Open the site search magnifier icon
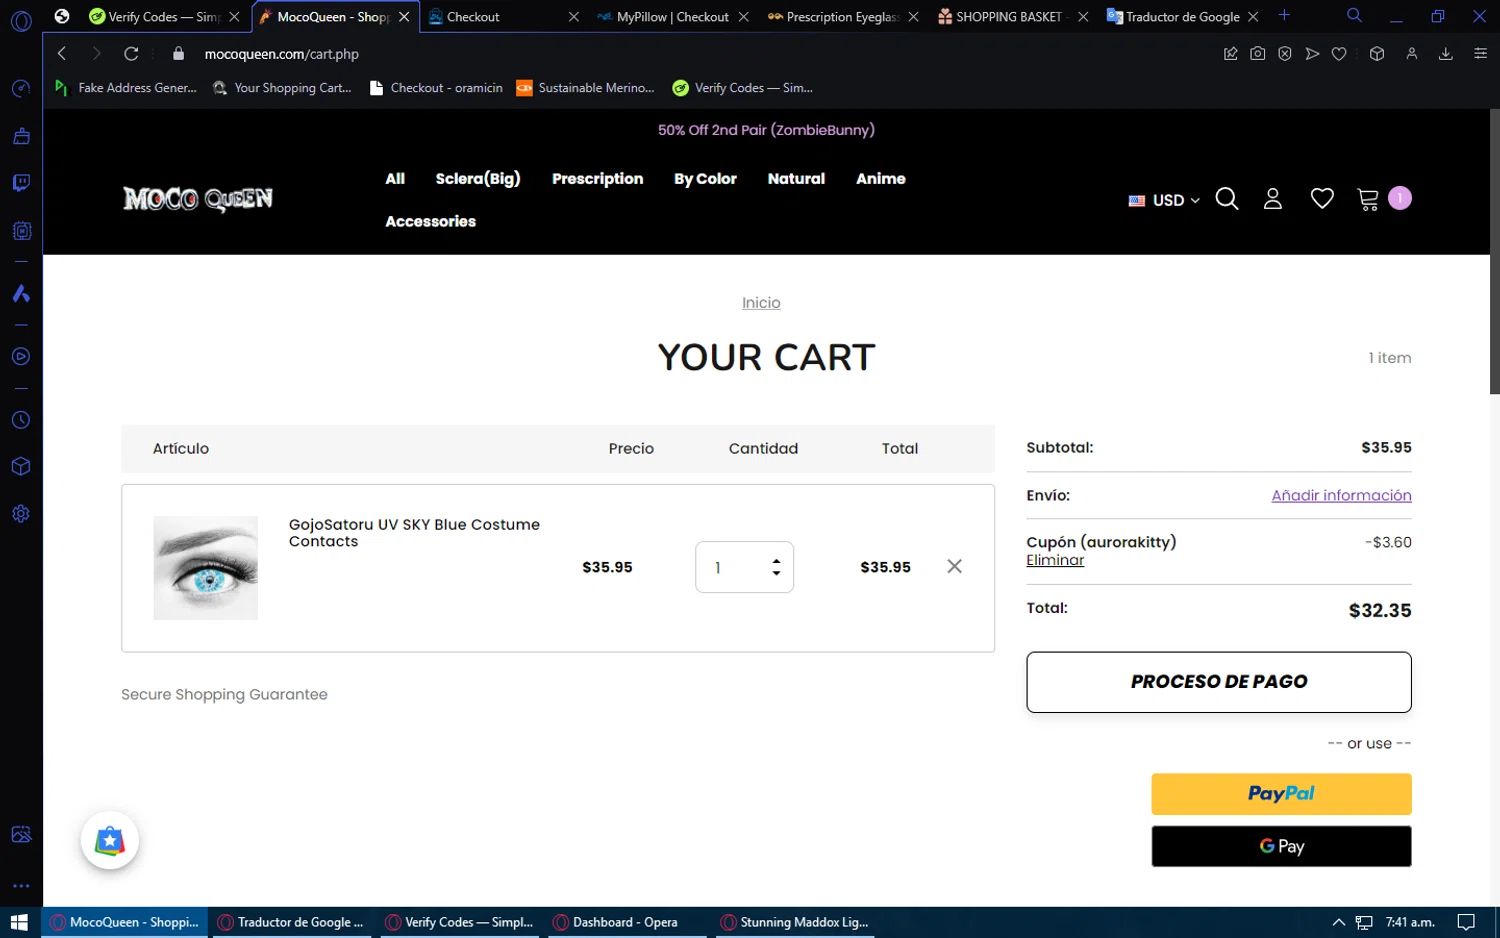The image size is (1500, 938). pos(1227,199)
